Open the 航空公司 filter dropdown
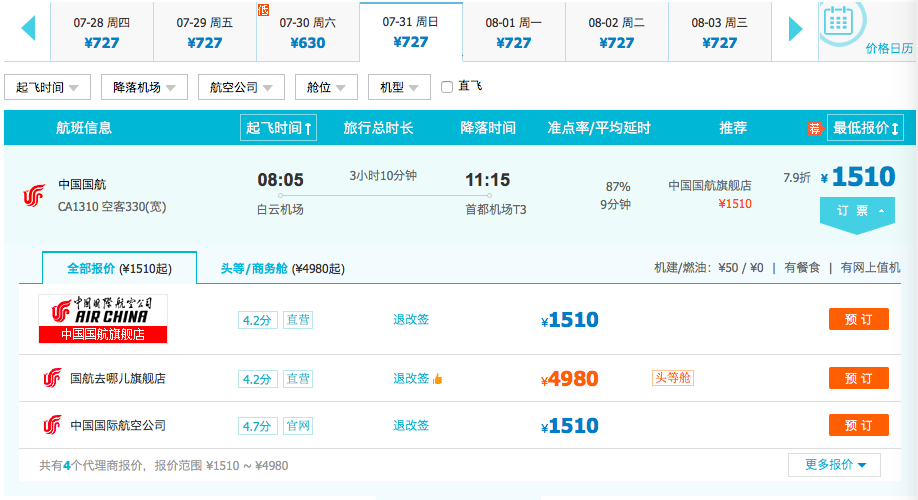 click(x=241, y=87)
